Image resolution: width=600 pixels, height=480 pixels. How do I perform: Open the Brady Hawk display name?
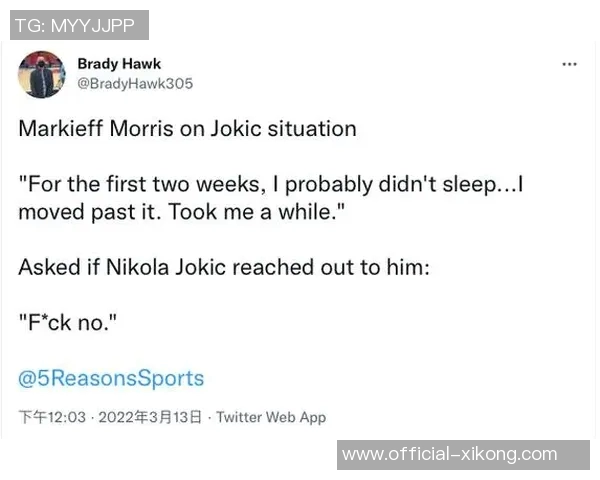(119, 64)
